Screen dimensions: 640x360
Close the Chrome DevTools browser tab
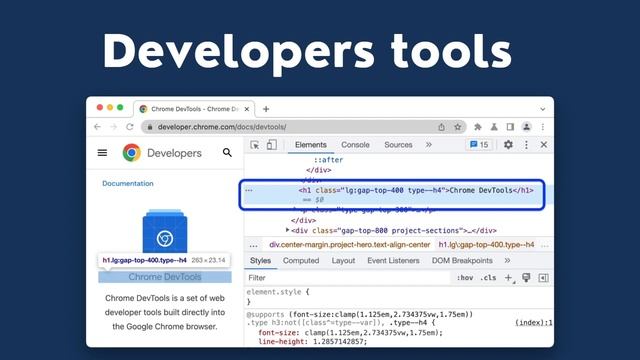[x=247, y=109]
